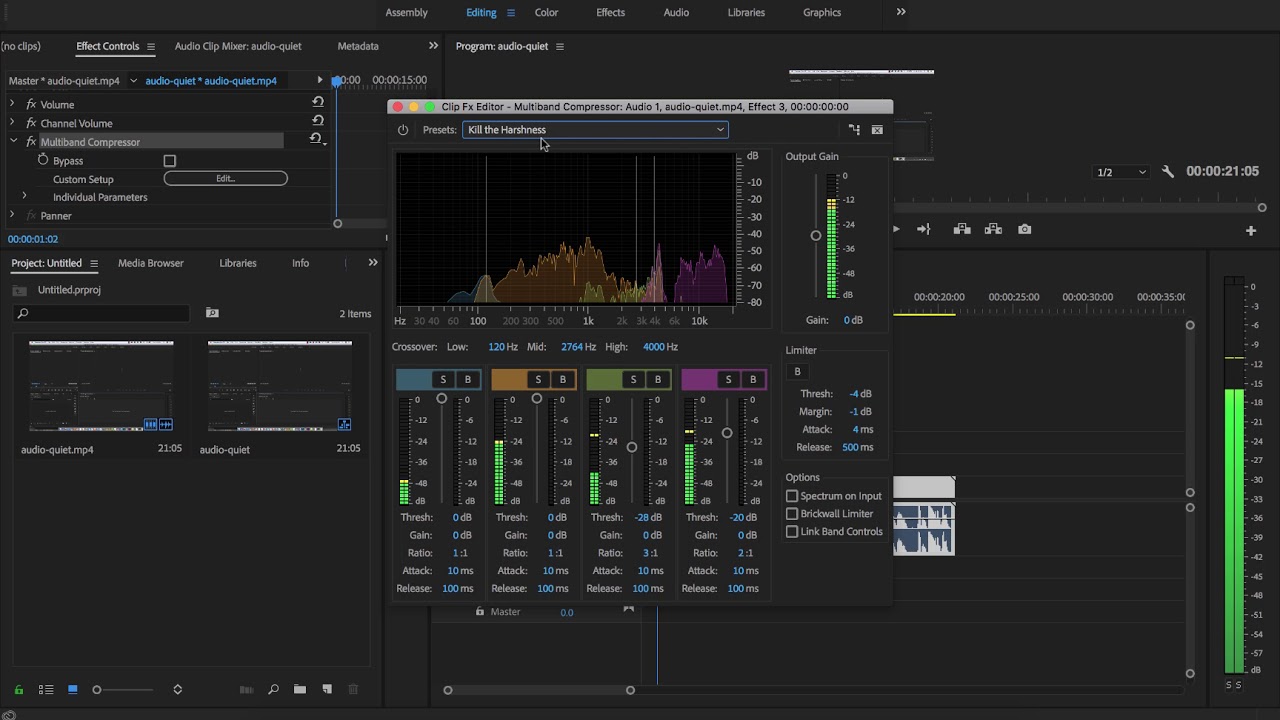
Task: Create a New Bin in Project panel
Action: pos(299,689)
